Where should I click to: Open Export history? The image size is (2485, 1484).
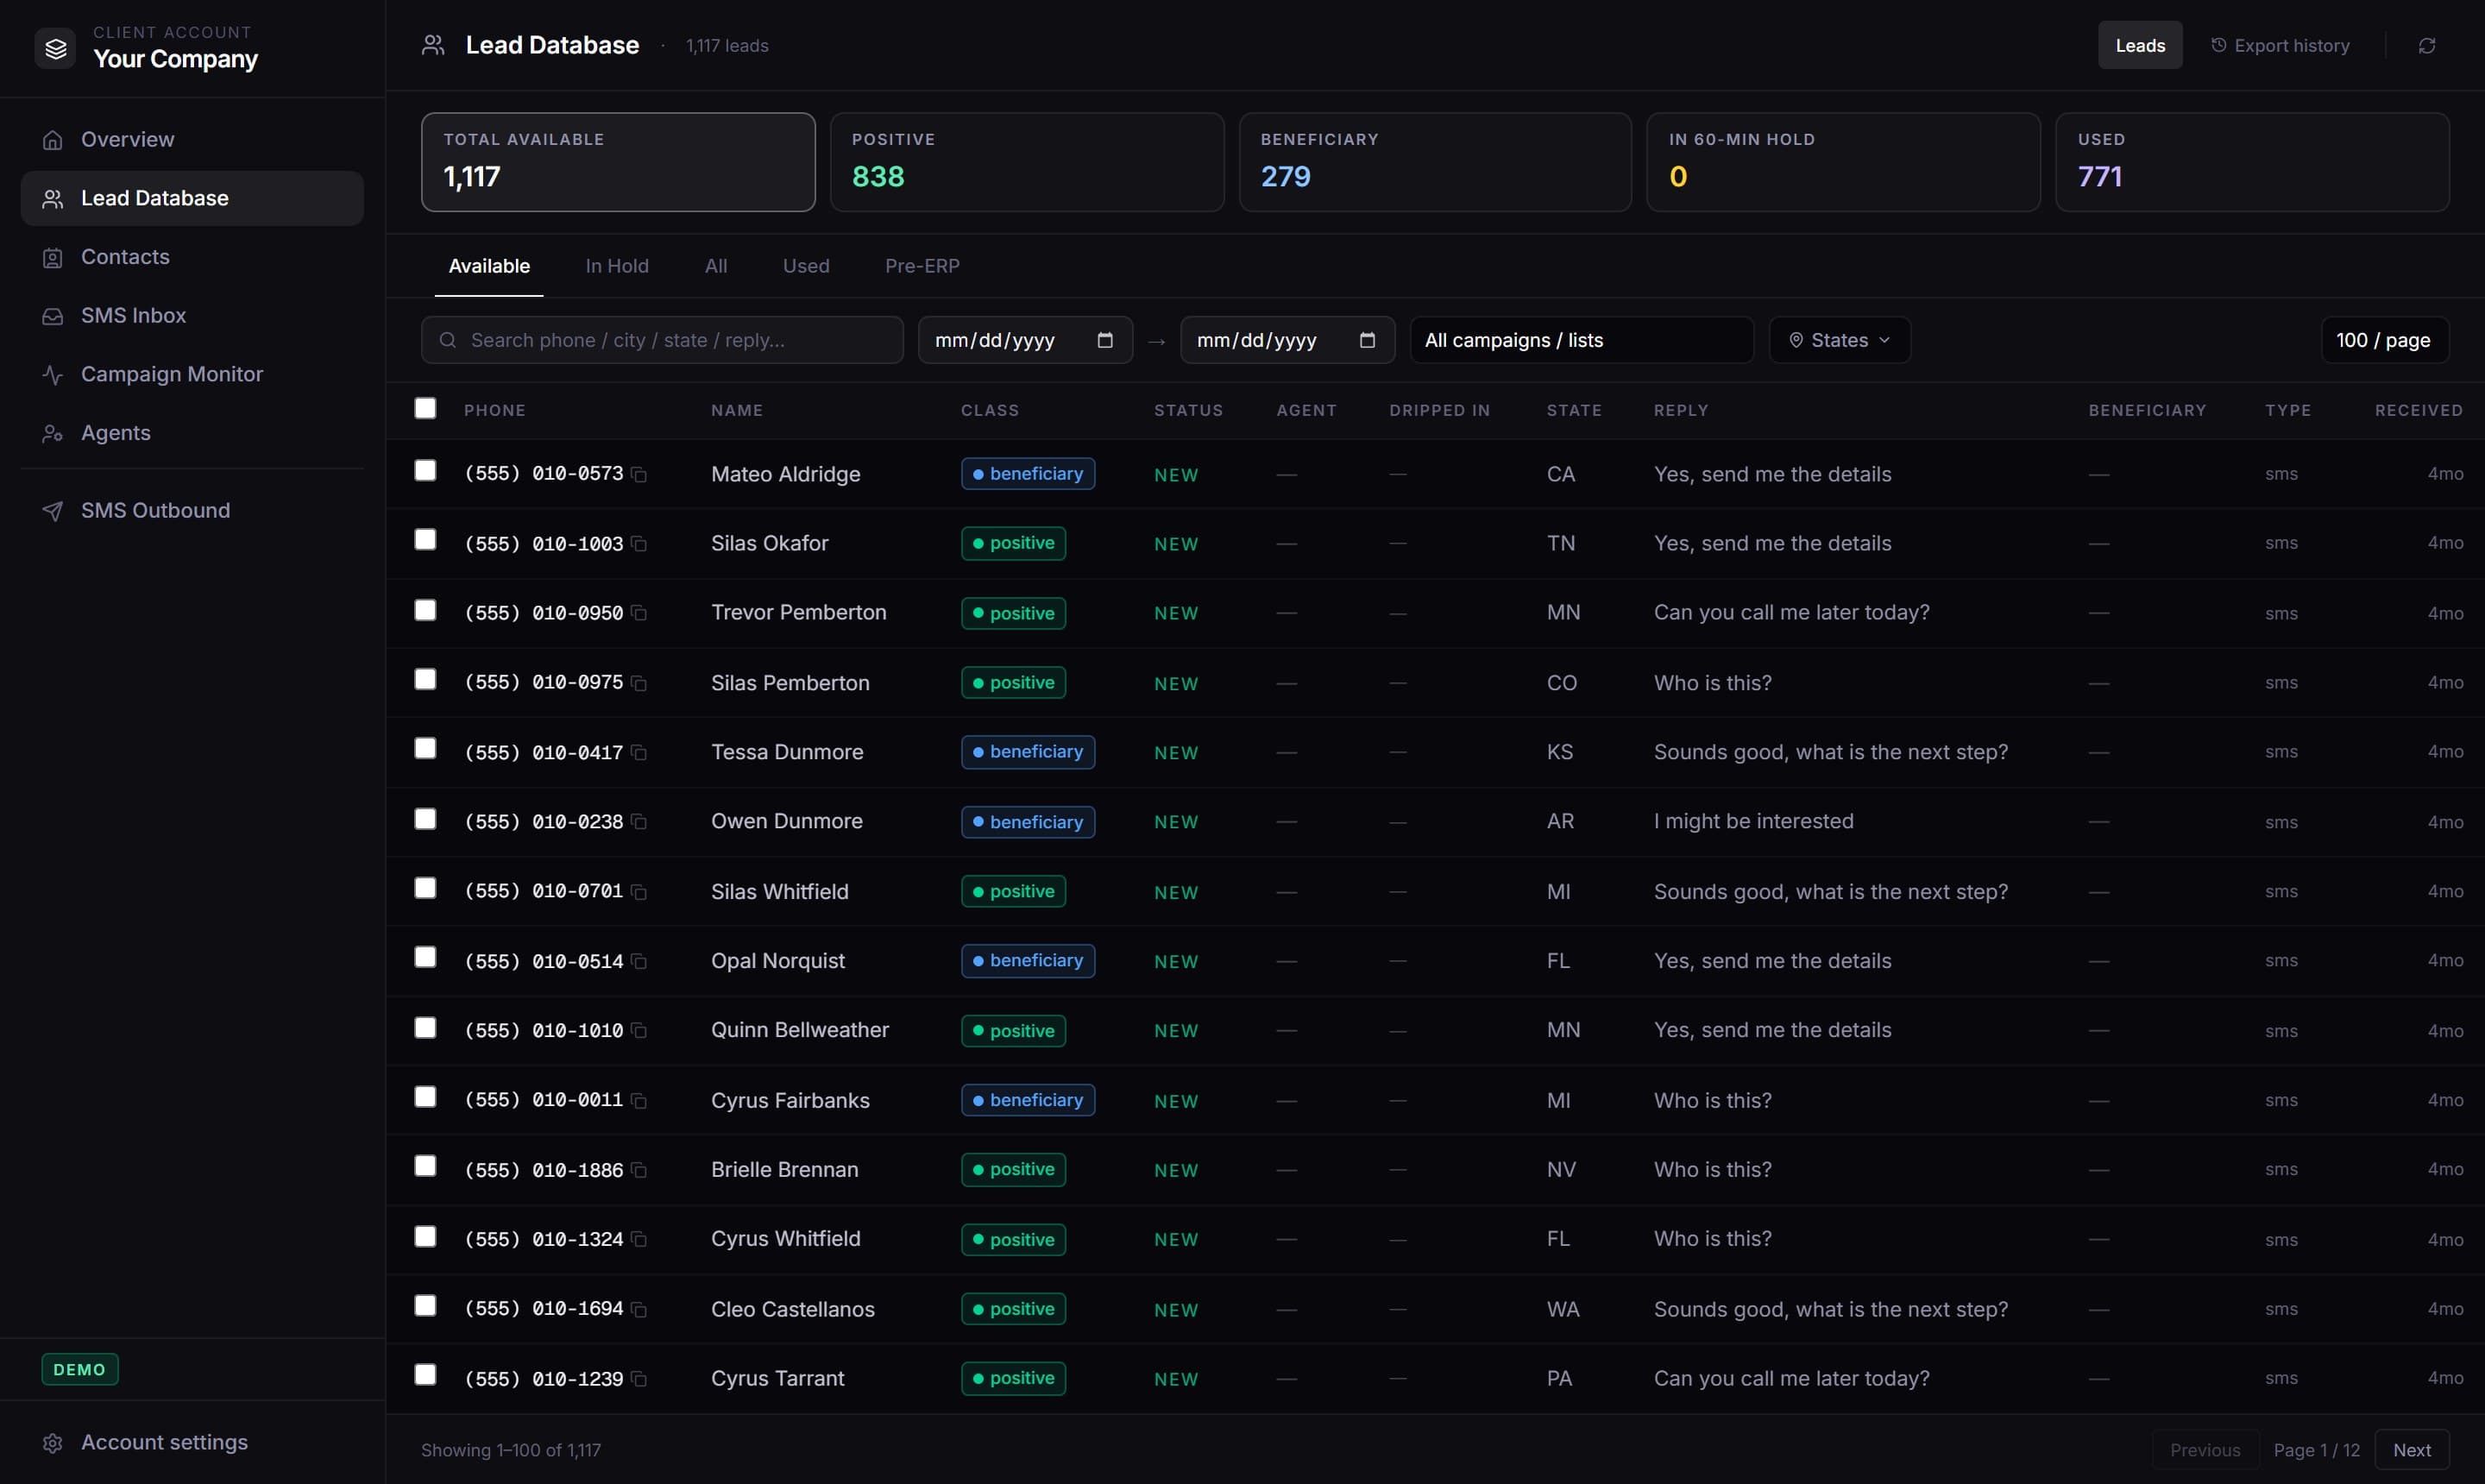[x=2280, y=46]
